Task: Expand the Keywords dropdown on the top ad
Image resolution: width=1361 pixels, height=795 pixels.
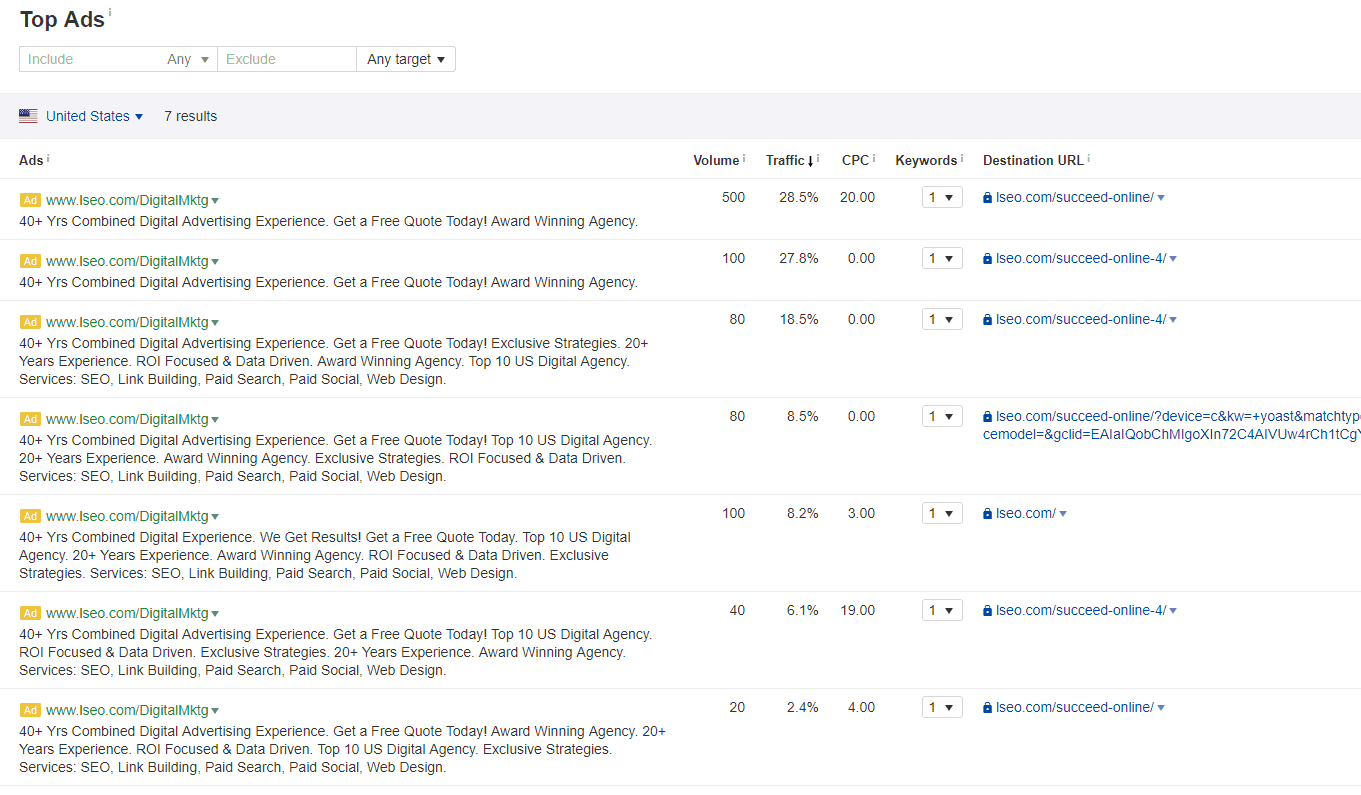Action: pos(941,197)
